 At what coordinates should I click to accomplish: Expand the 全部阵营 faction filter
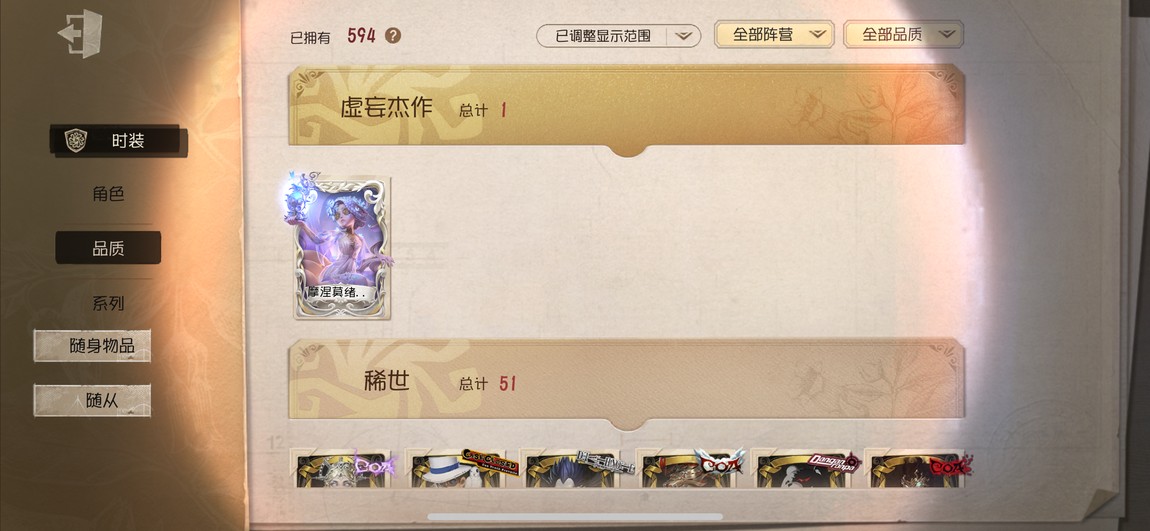point(774,34)
